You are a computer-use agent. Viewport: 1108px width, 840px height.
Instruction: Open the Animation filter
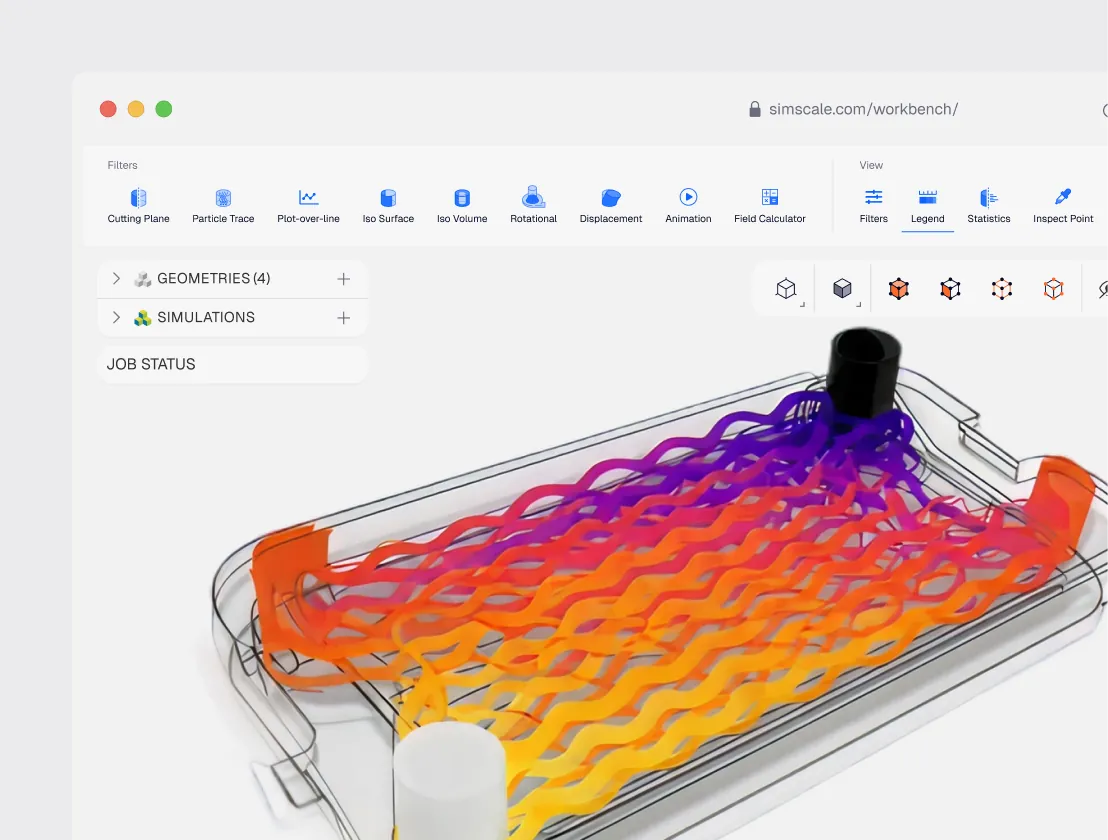click(688, 206)
